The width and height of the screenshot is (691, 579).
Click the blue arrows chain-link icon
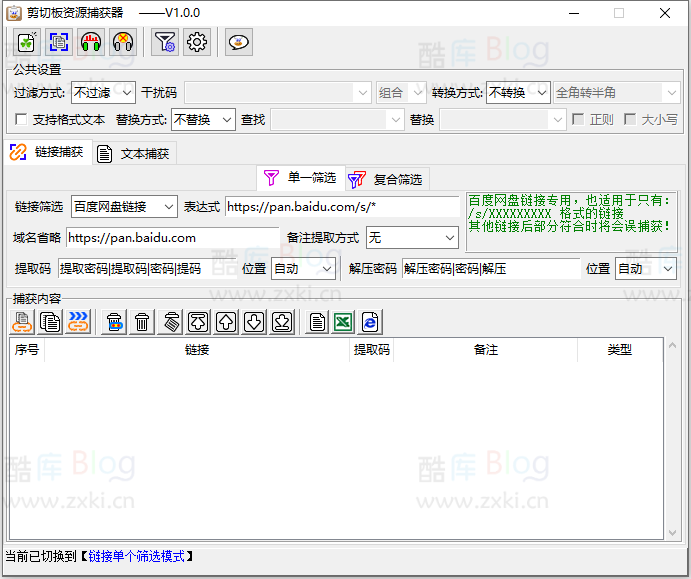click(78, 322)
